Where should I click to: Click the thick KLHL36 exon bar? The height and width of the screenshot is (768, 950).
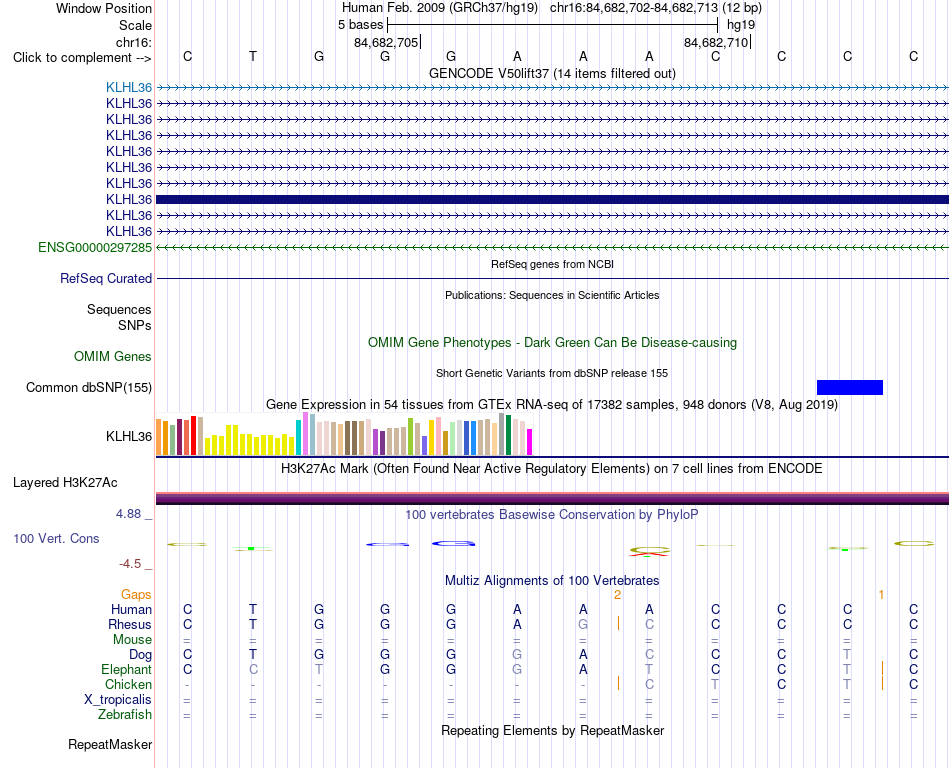[552, 199]
